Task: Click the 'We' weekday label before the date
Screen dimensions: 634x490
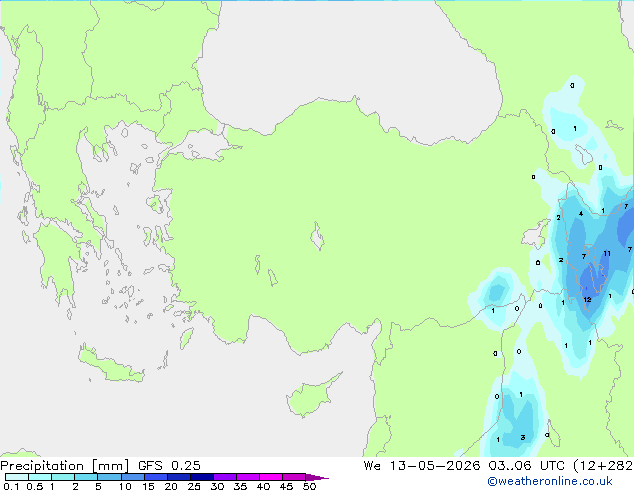Action: click(x=372, y=466)
